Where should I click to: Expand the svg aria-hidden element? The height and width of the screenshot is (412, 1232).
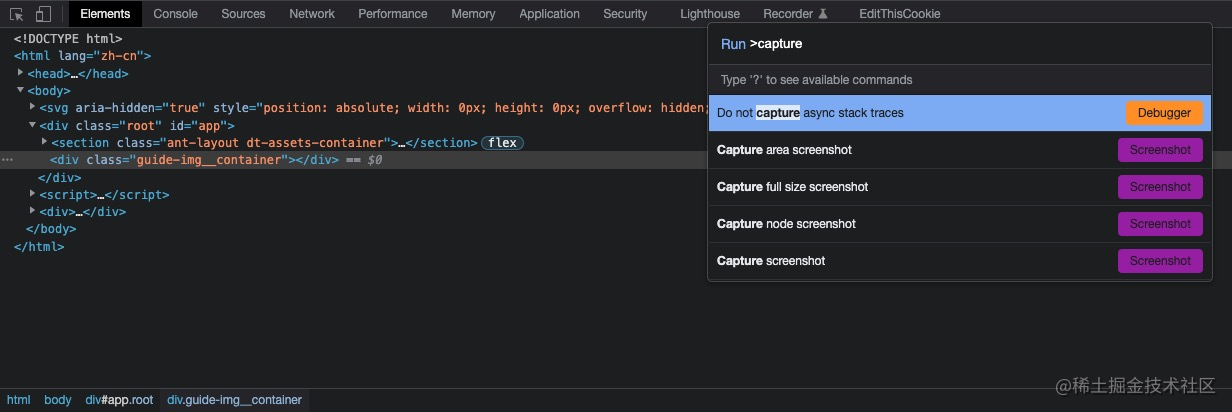click(33, 107)
